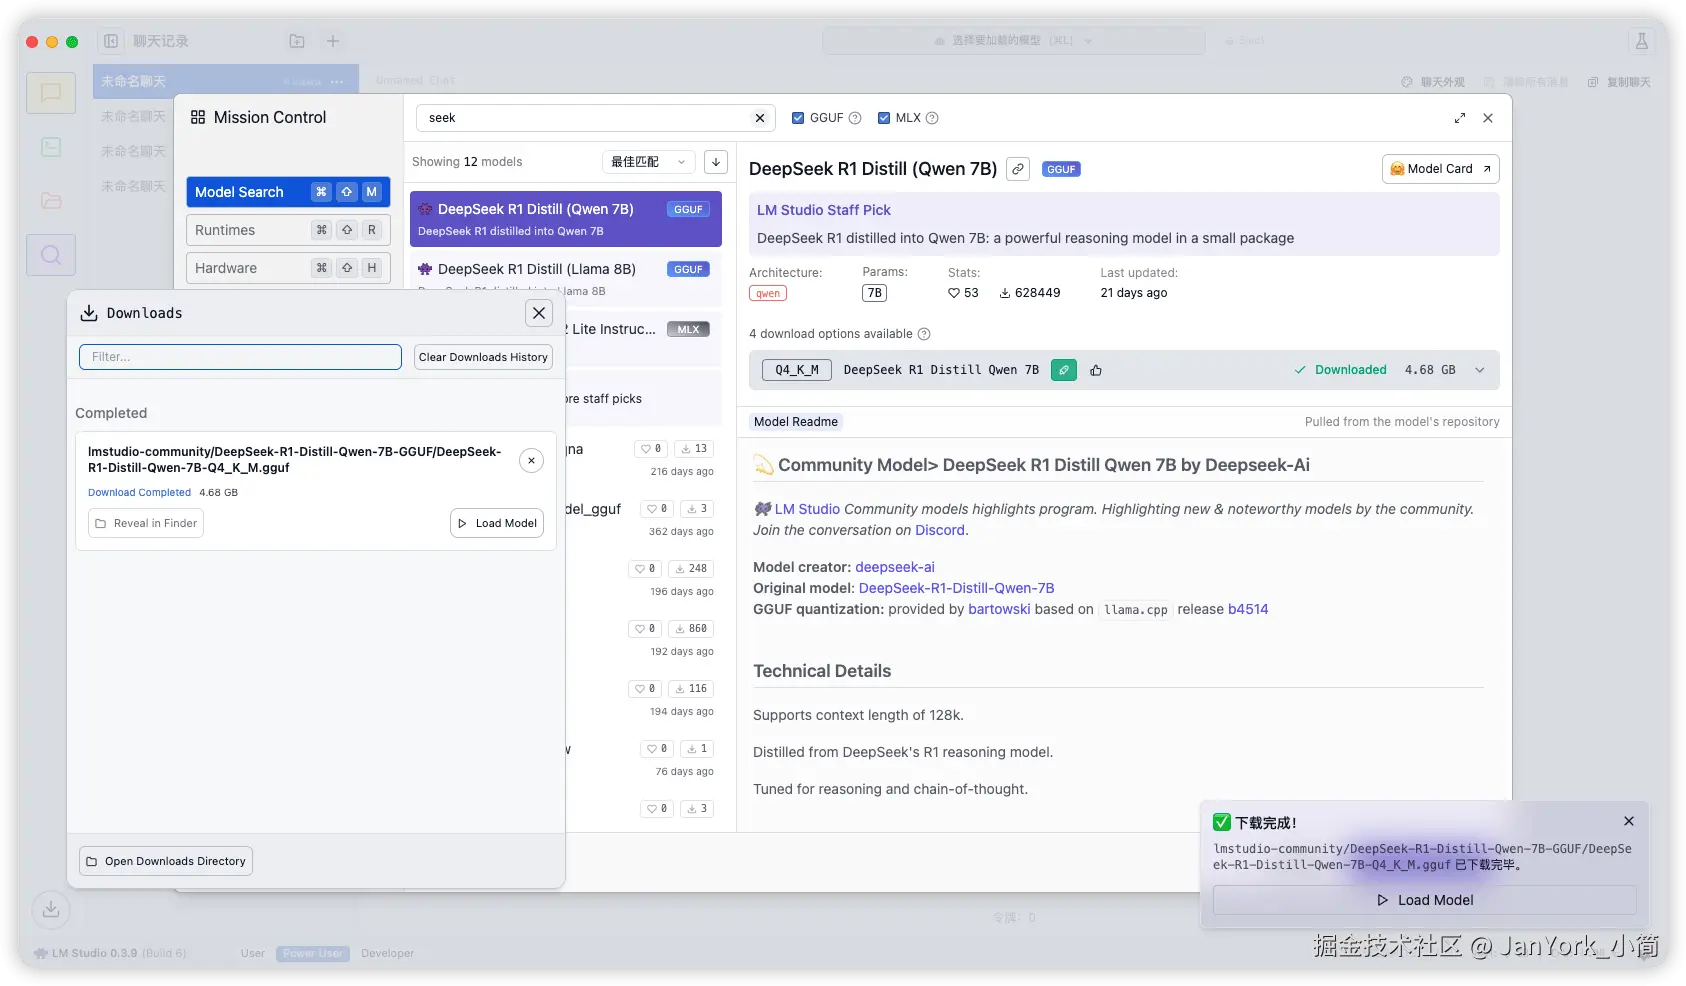Copy link for Q4_K_M download option

pyautogui.click(x=1064, y=370)
